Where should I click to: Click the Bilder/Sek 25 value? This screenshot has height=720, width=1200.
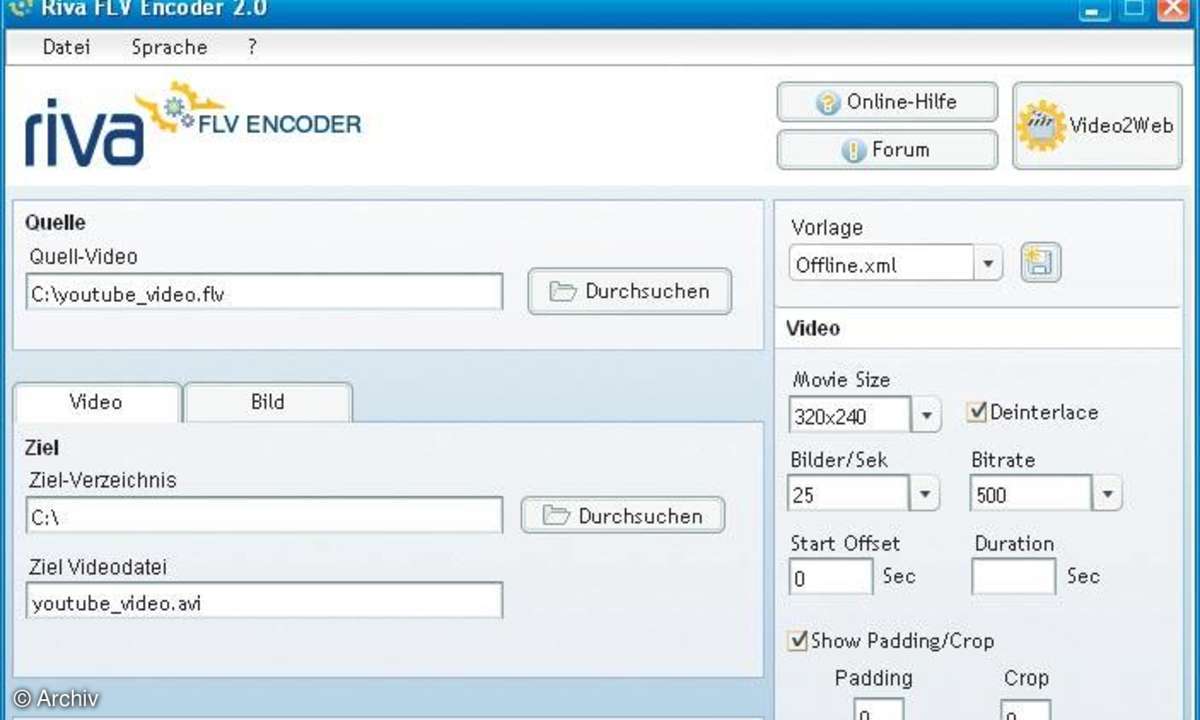coord(849,494)
